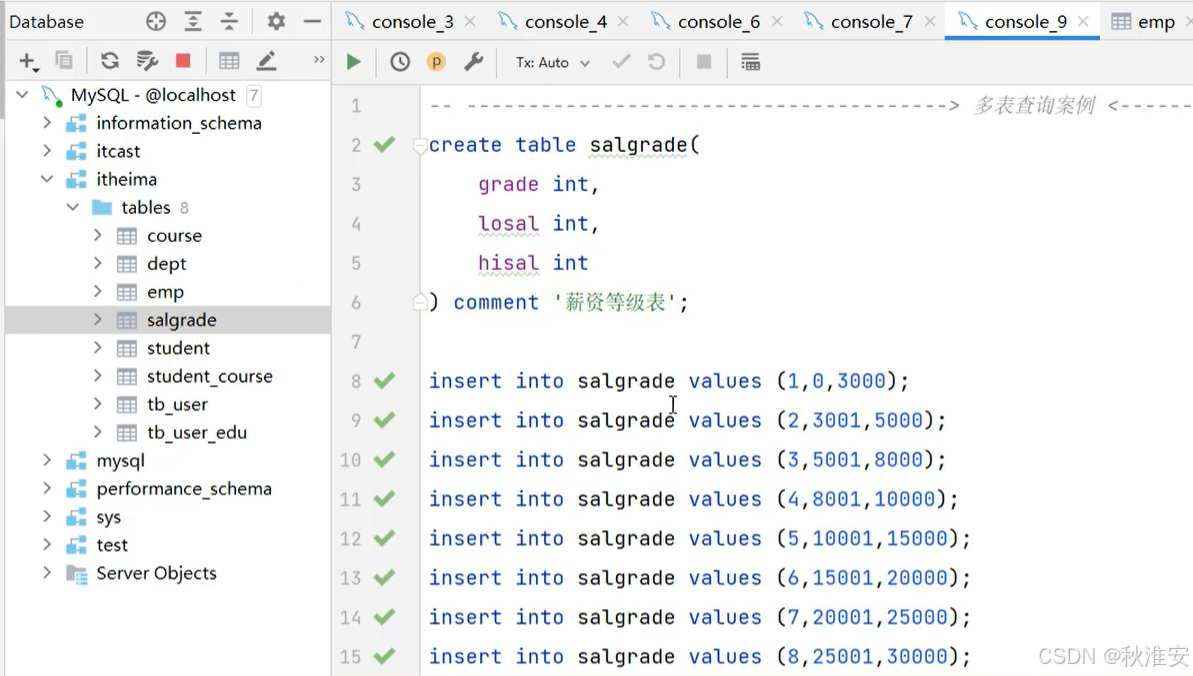Collapse the MySQL - @localhost node

[23, 94]
